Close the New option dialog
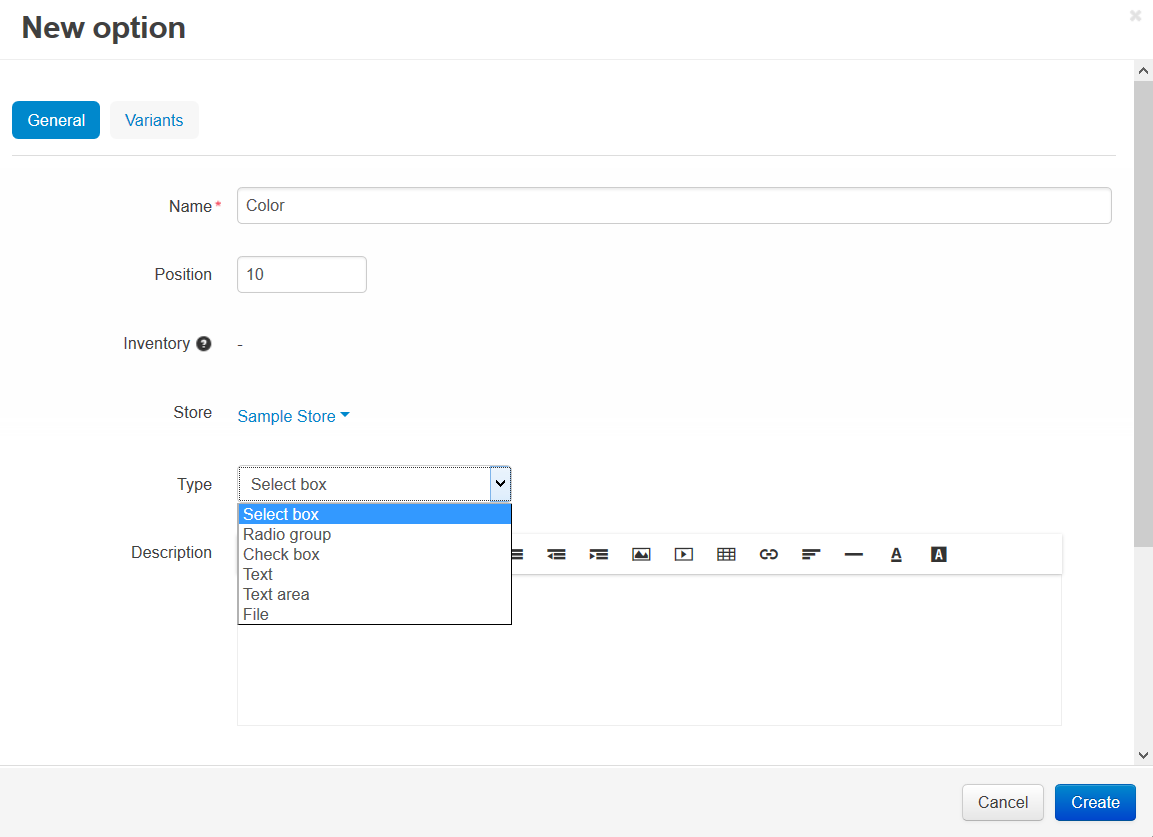The image size is (1153, 837). [1135, 15]
